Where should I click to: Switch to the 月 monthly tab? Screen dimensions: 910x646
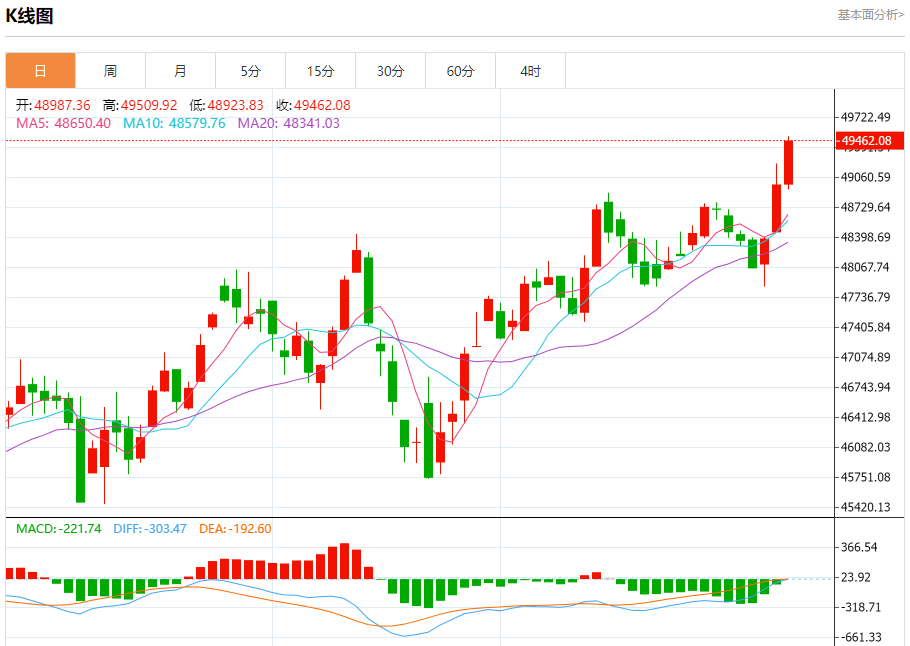coord(180,71)
